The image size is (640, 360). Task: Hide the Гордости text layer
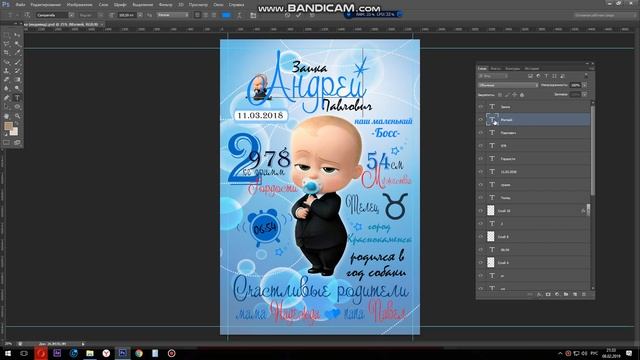click(x=481, y=159)
